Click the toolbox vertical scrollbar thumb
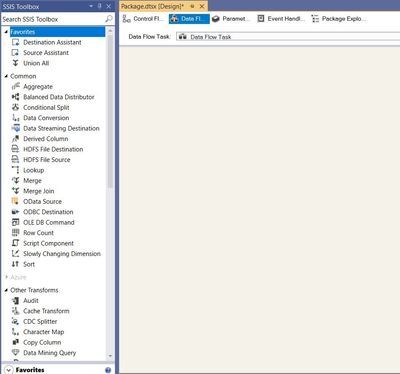 (x=110, y=110)
